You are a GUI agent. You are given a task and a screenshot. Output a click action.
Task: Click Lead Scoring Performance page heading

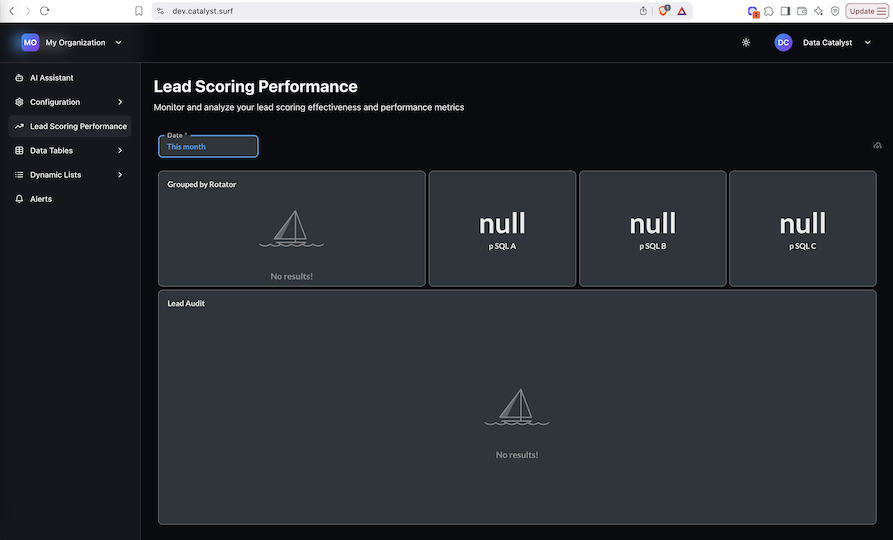[256, 87]
